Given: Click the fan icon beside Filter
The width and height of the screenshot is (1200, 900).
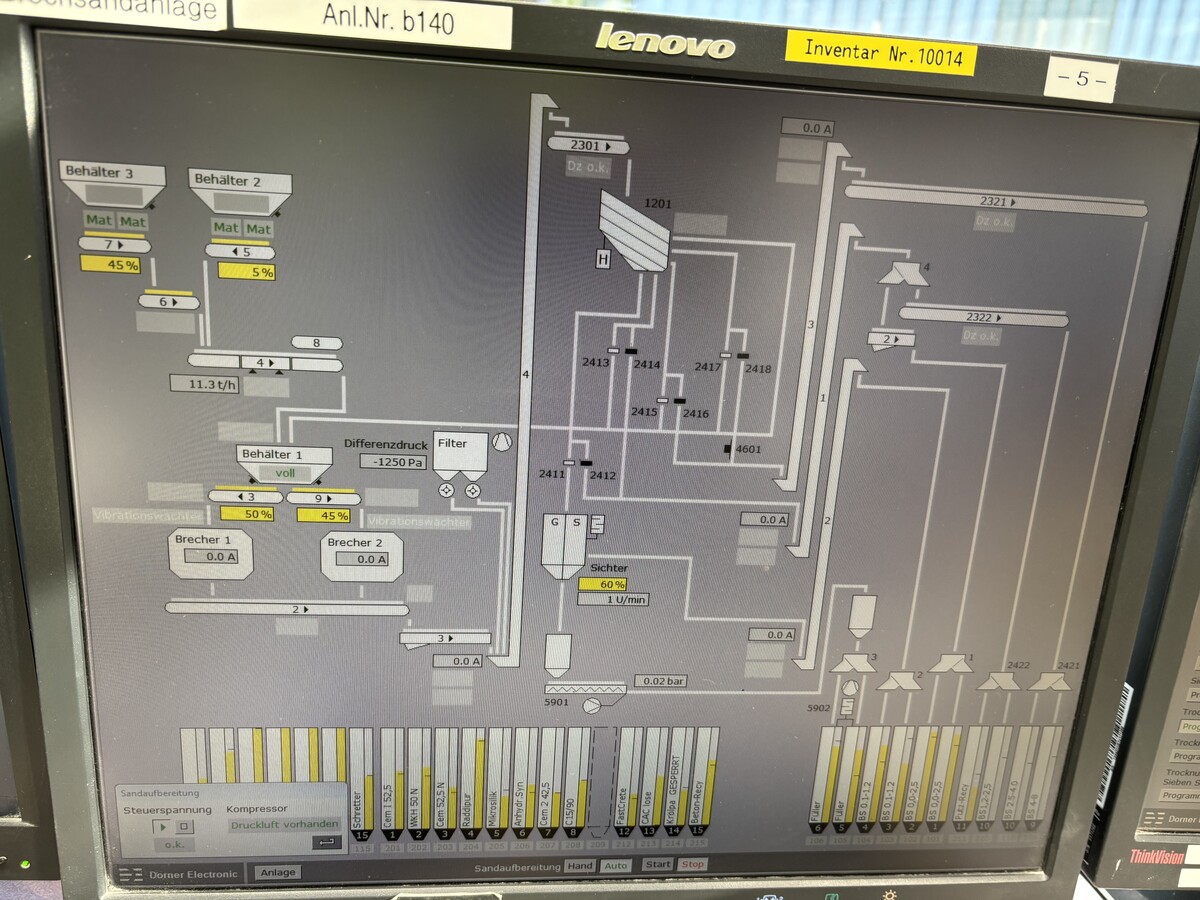Looking at the screenshot, I should [x=501, y=444].
